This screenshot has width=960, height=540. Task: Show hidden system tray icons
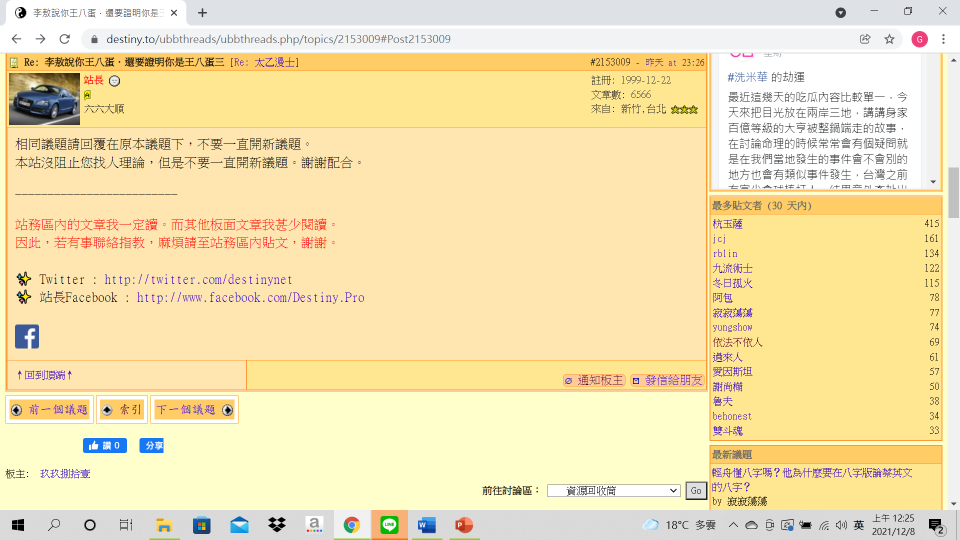(733, 525)
